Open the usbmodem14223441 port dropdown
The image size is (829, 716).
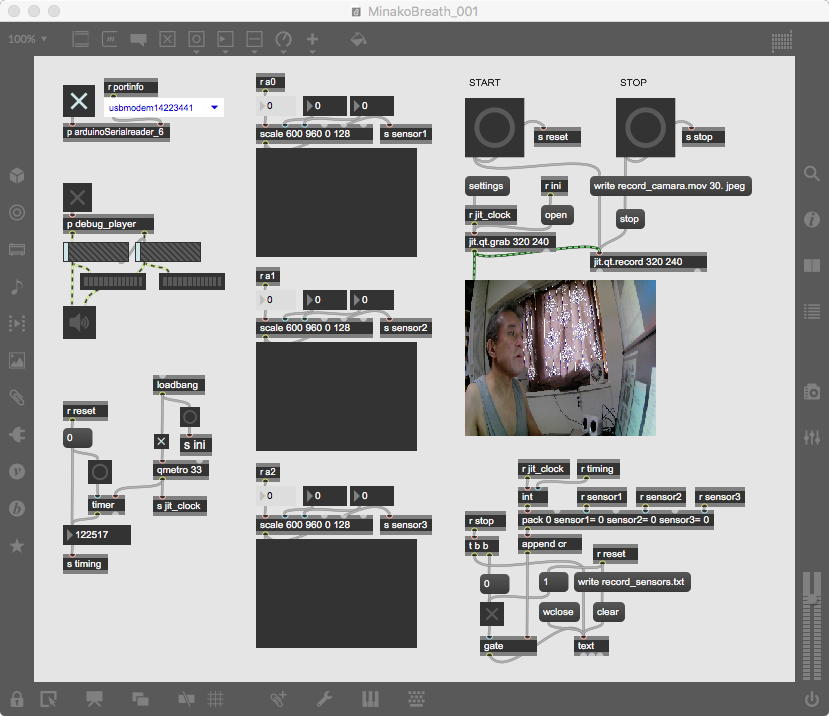163,107
